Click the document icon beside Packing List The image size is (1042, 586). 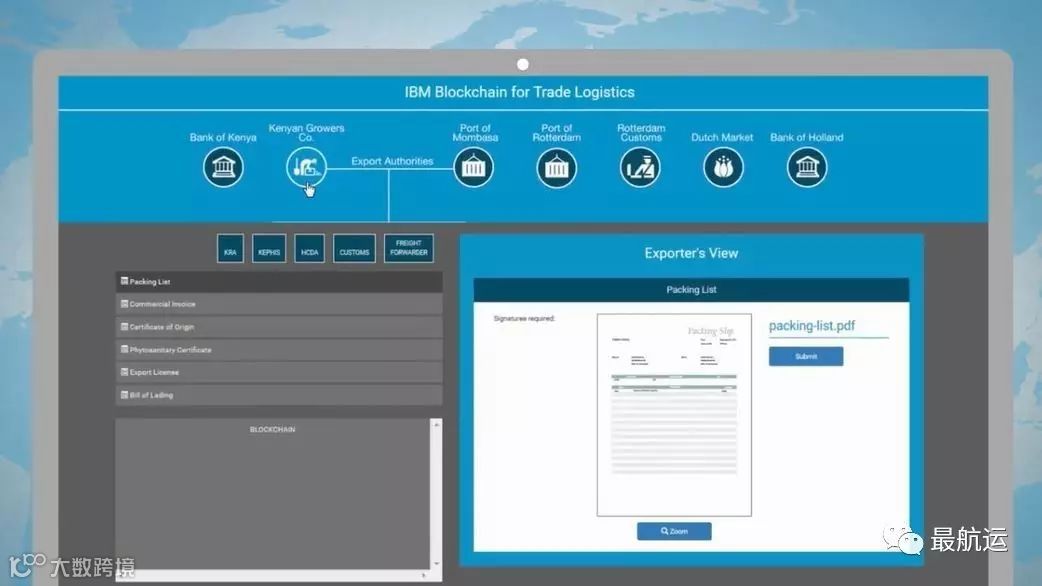(124, 281)
